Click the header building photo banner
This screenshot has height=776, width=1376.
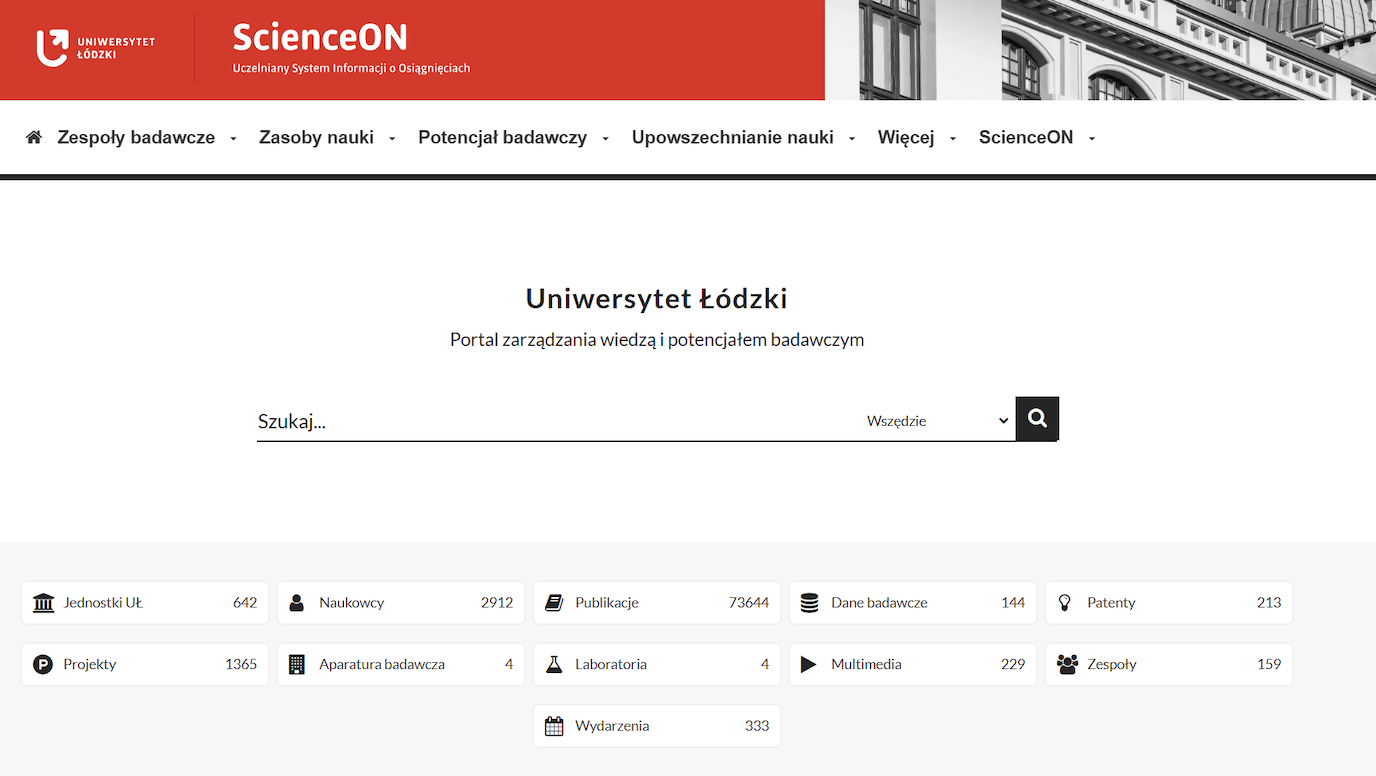pyautogui.click(x=1100, y=50)
